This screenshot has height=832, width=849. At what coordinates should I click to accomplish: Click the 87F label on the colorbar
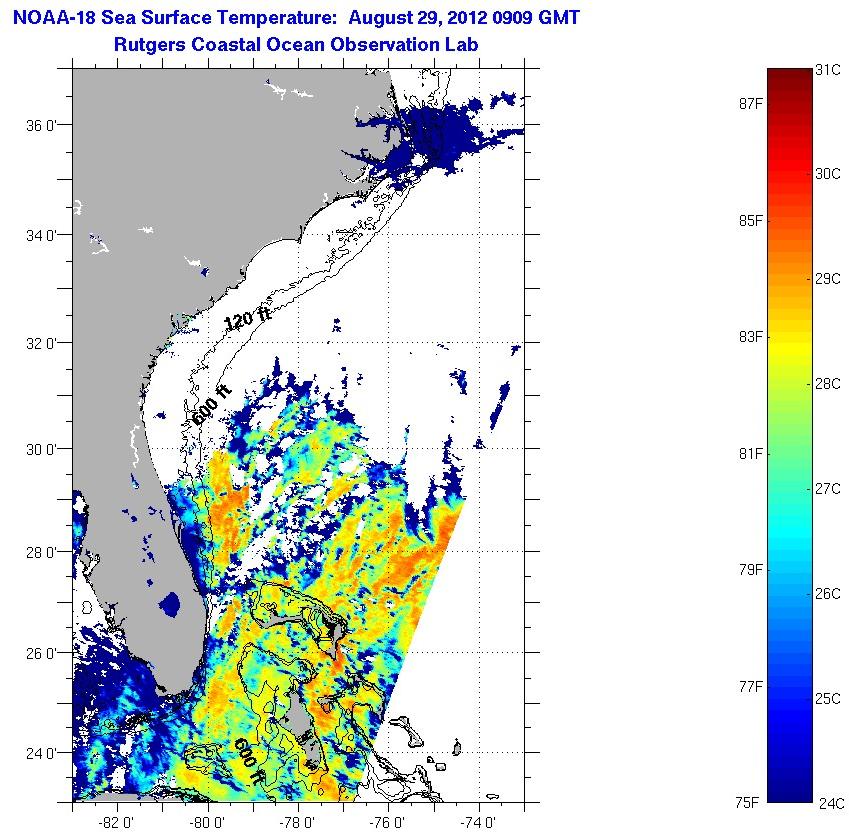(750, 104)
